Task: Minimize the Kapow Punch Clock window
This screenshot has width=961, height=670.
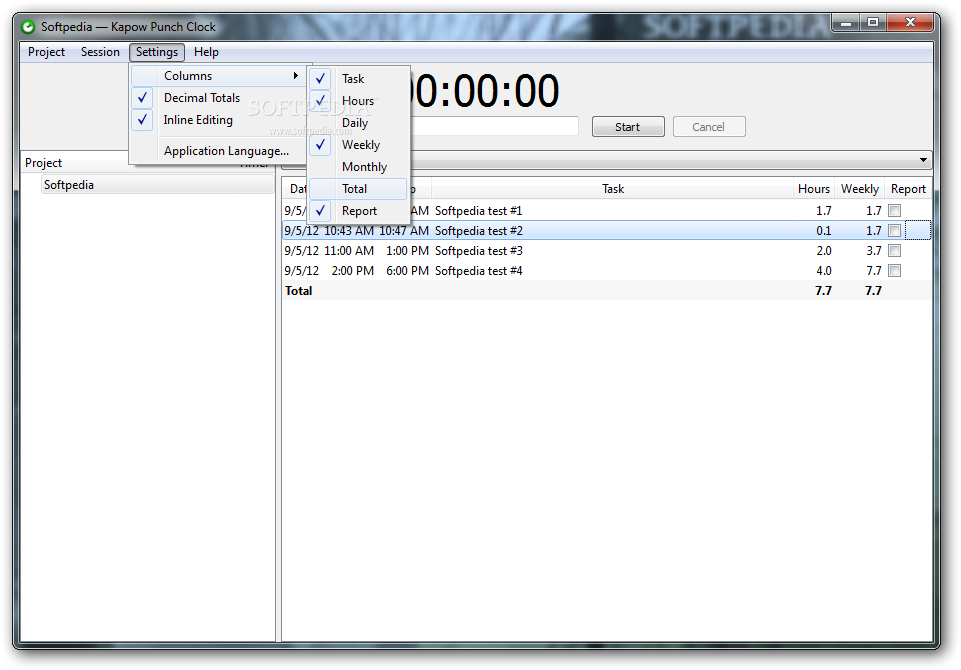Action: click(846, 23)
